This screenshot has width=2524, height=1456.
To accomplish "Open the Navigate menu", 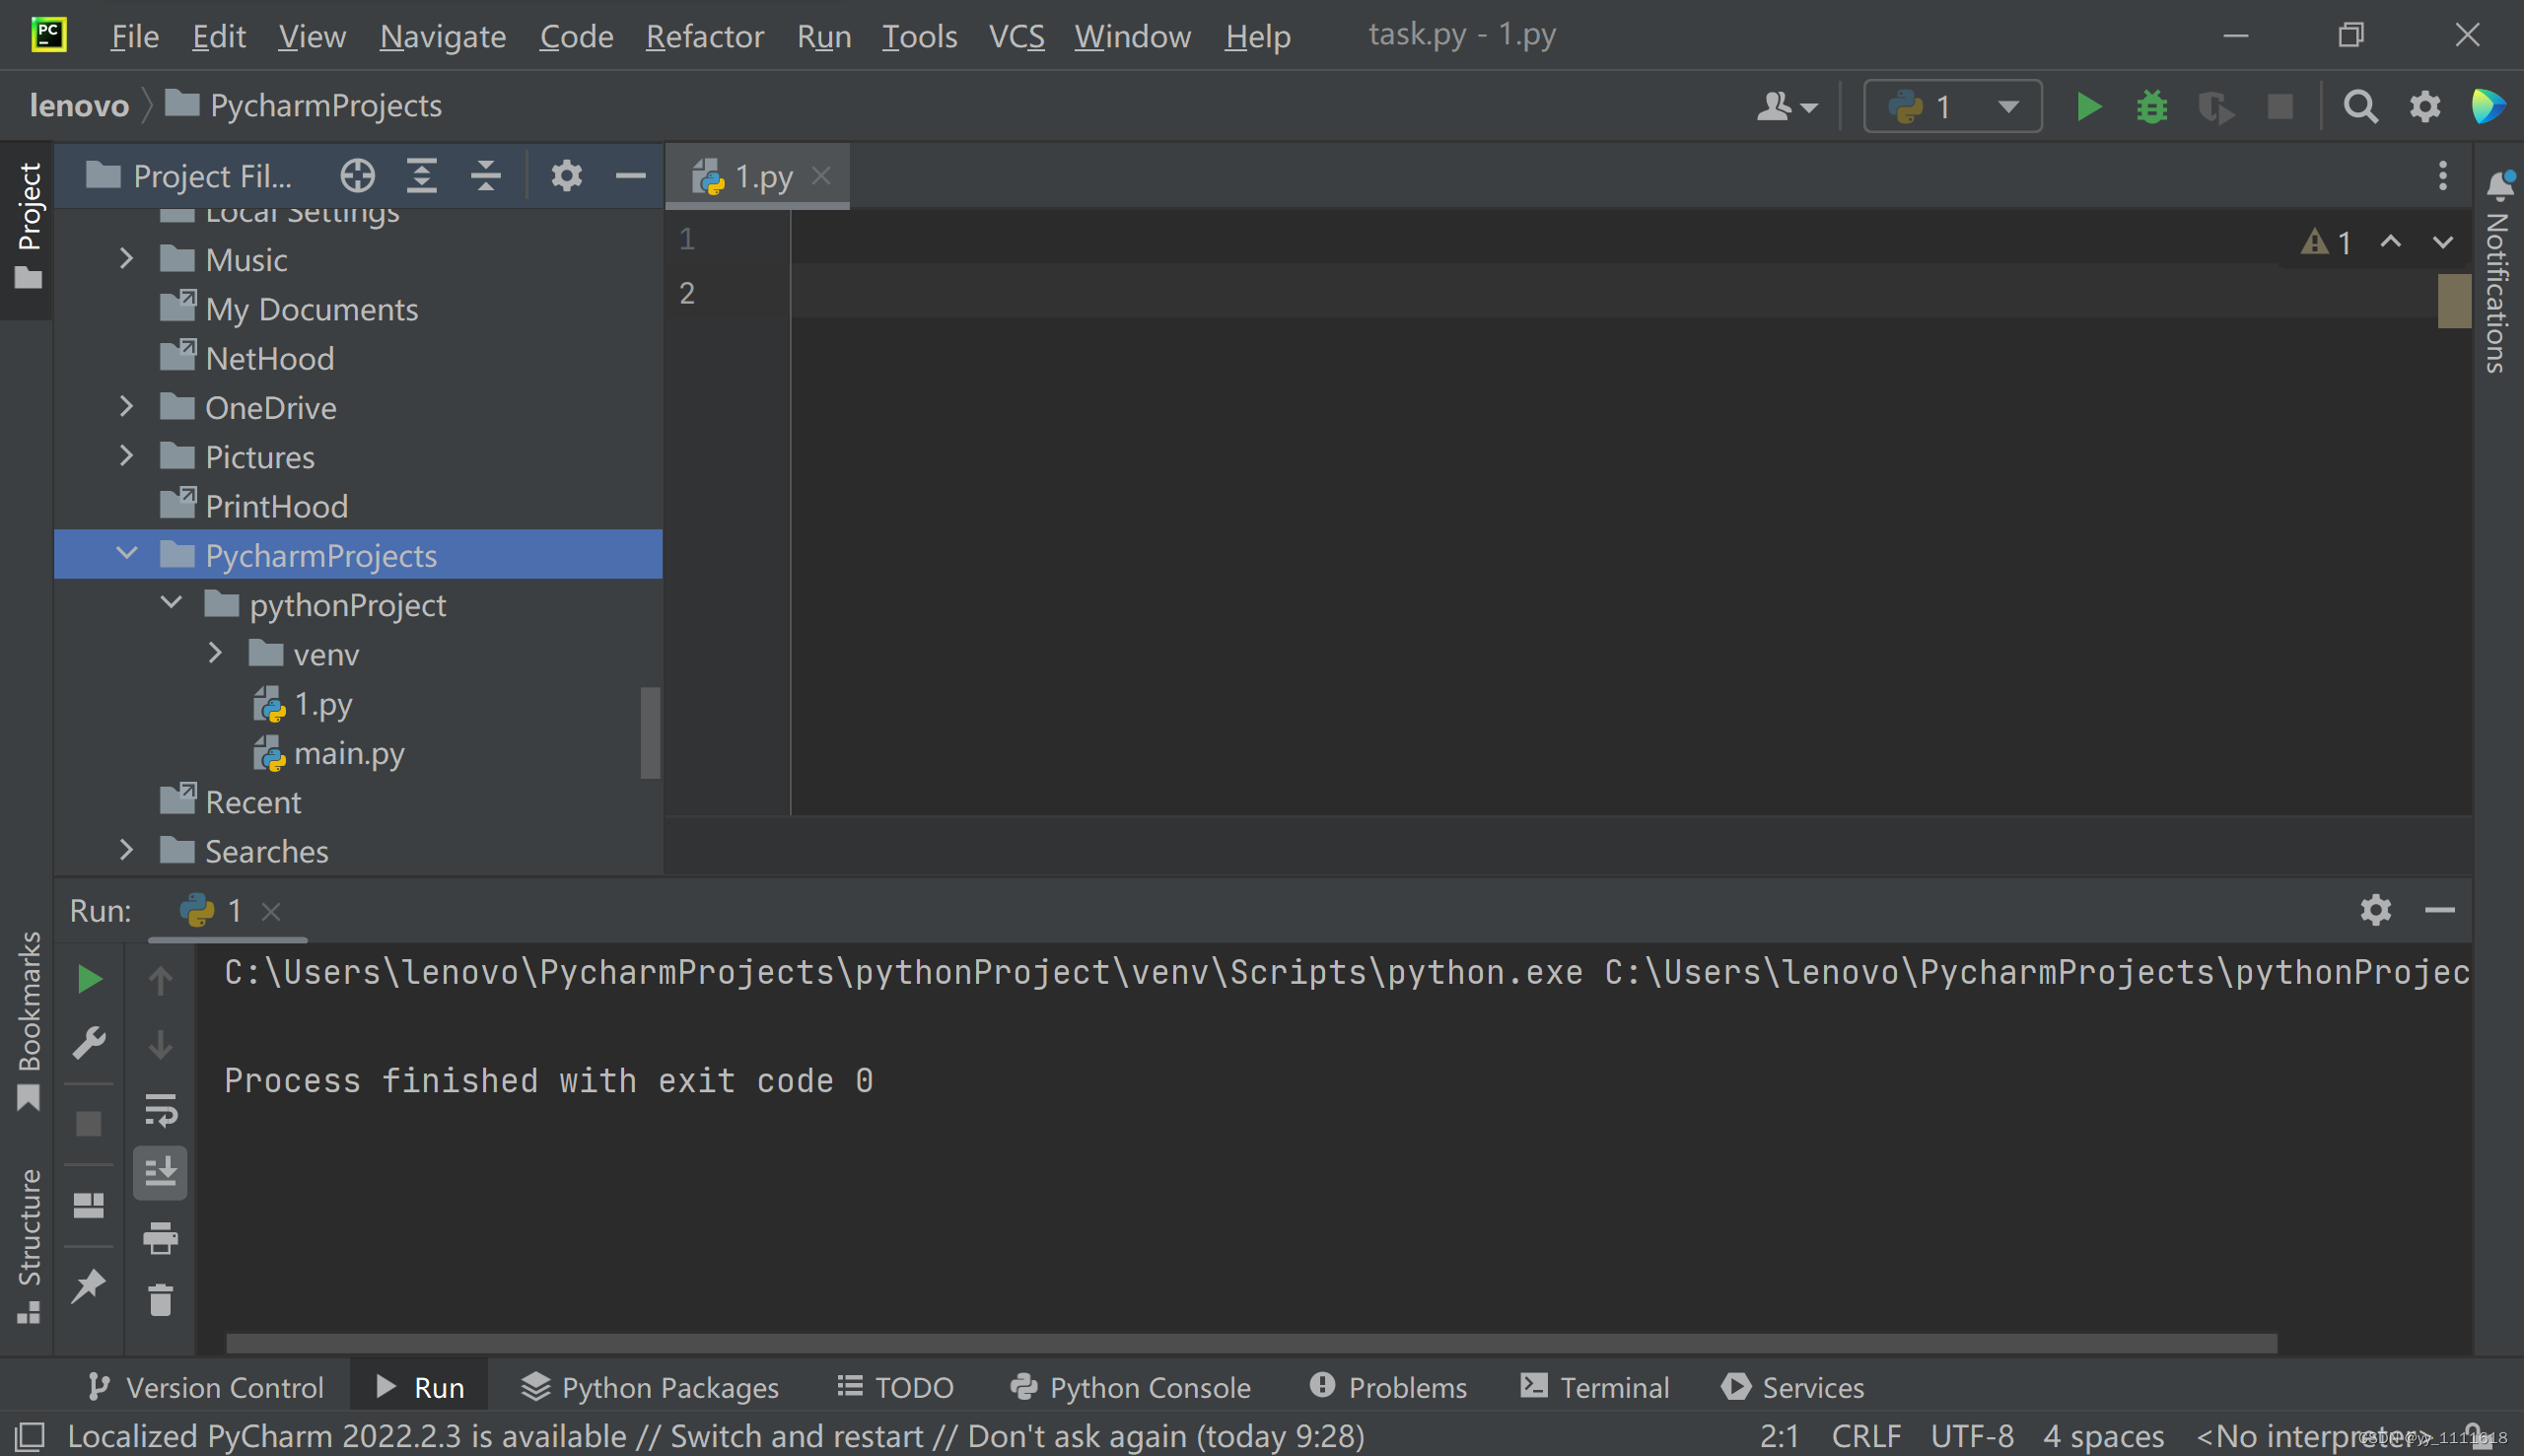I will point(442,36).
